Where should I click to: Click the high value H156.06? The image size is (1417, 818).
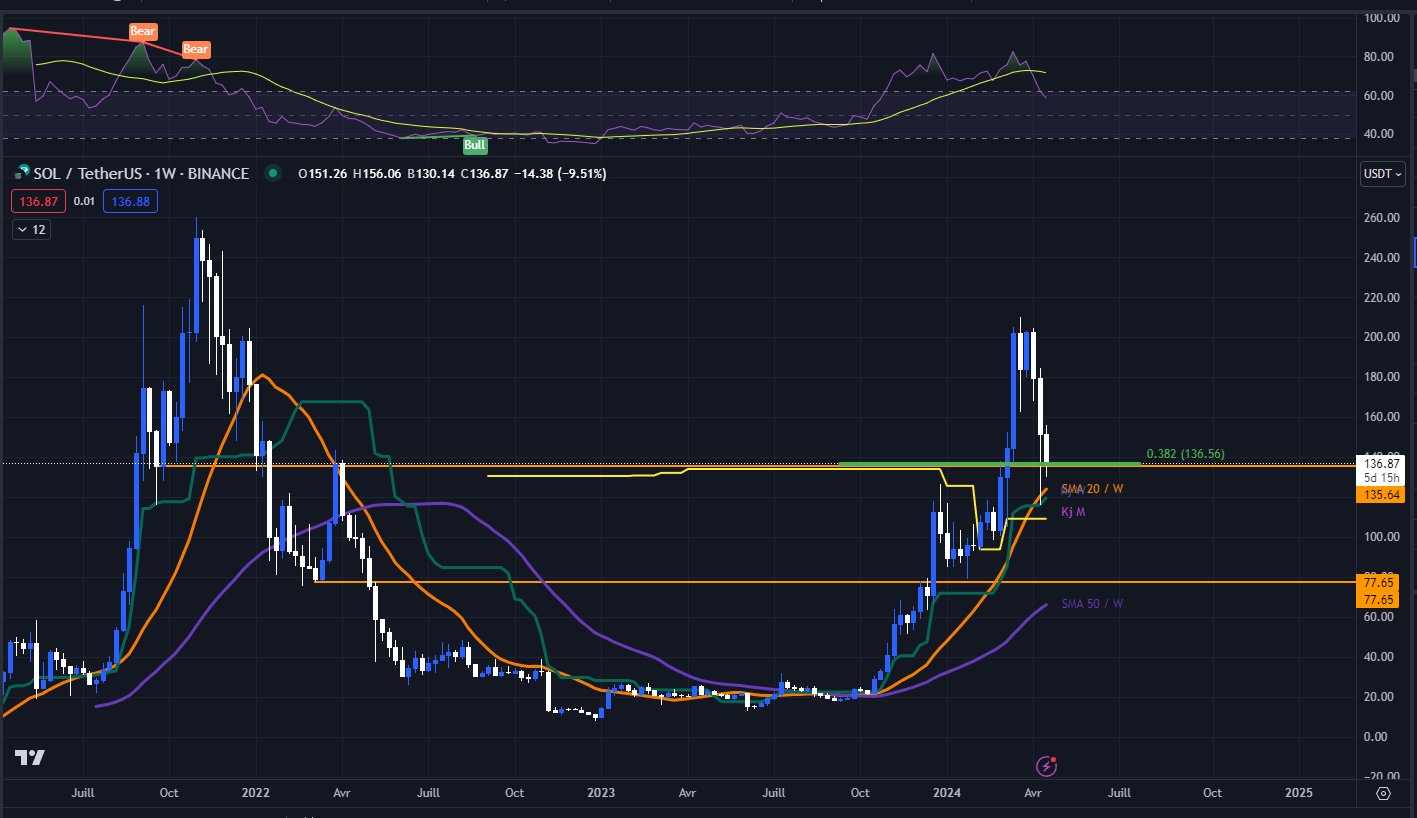tap(375, 174)
